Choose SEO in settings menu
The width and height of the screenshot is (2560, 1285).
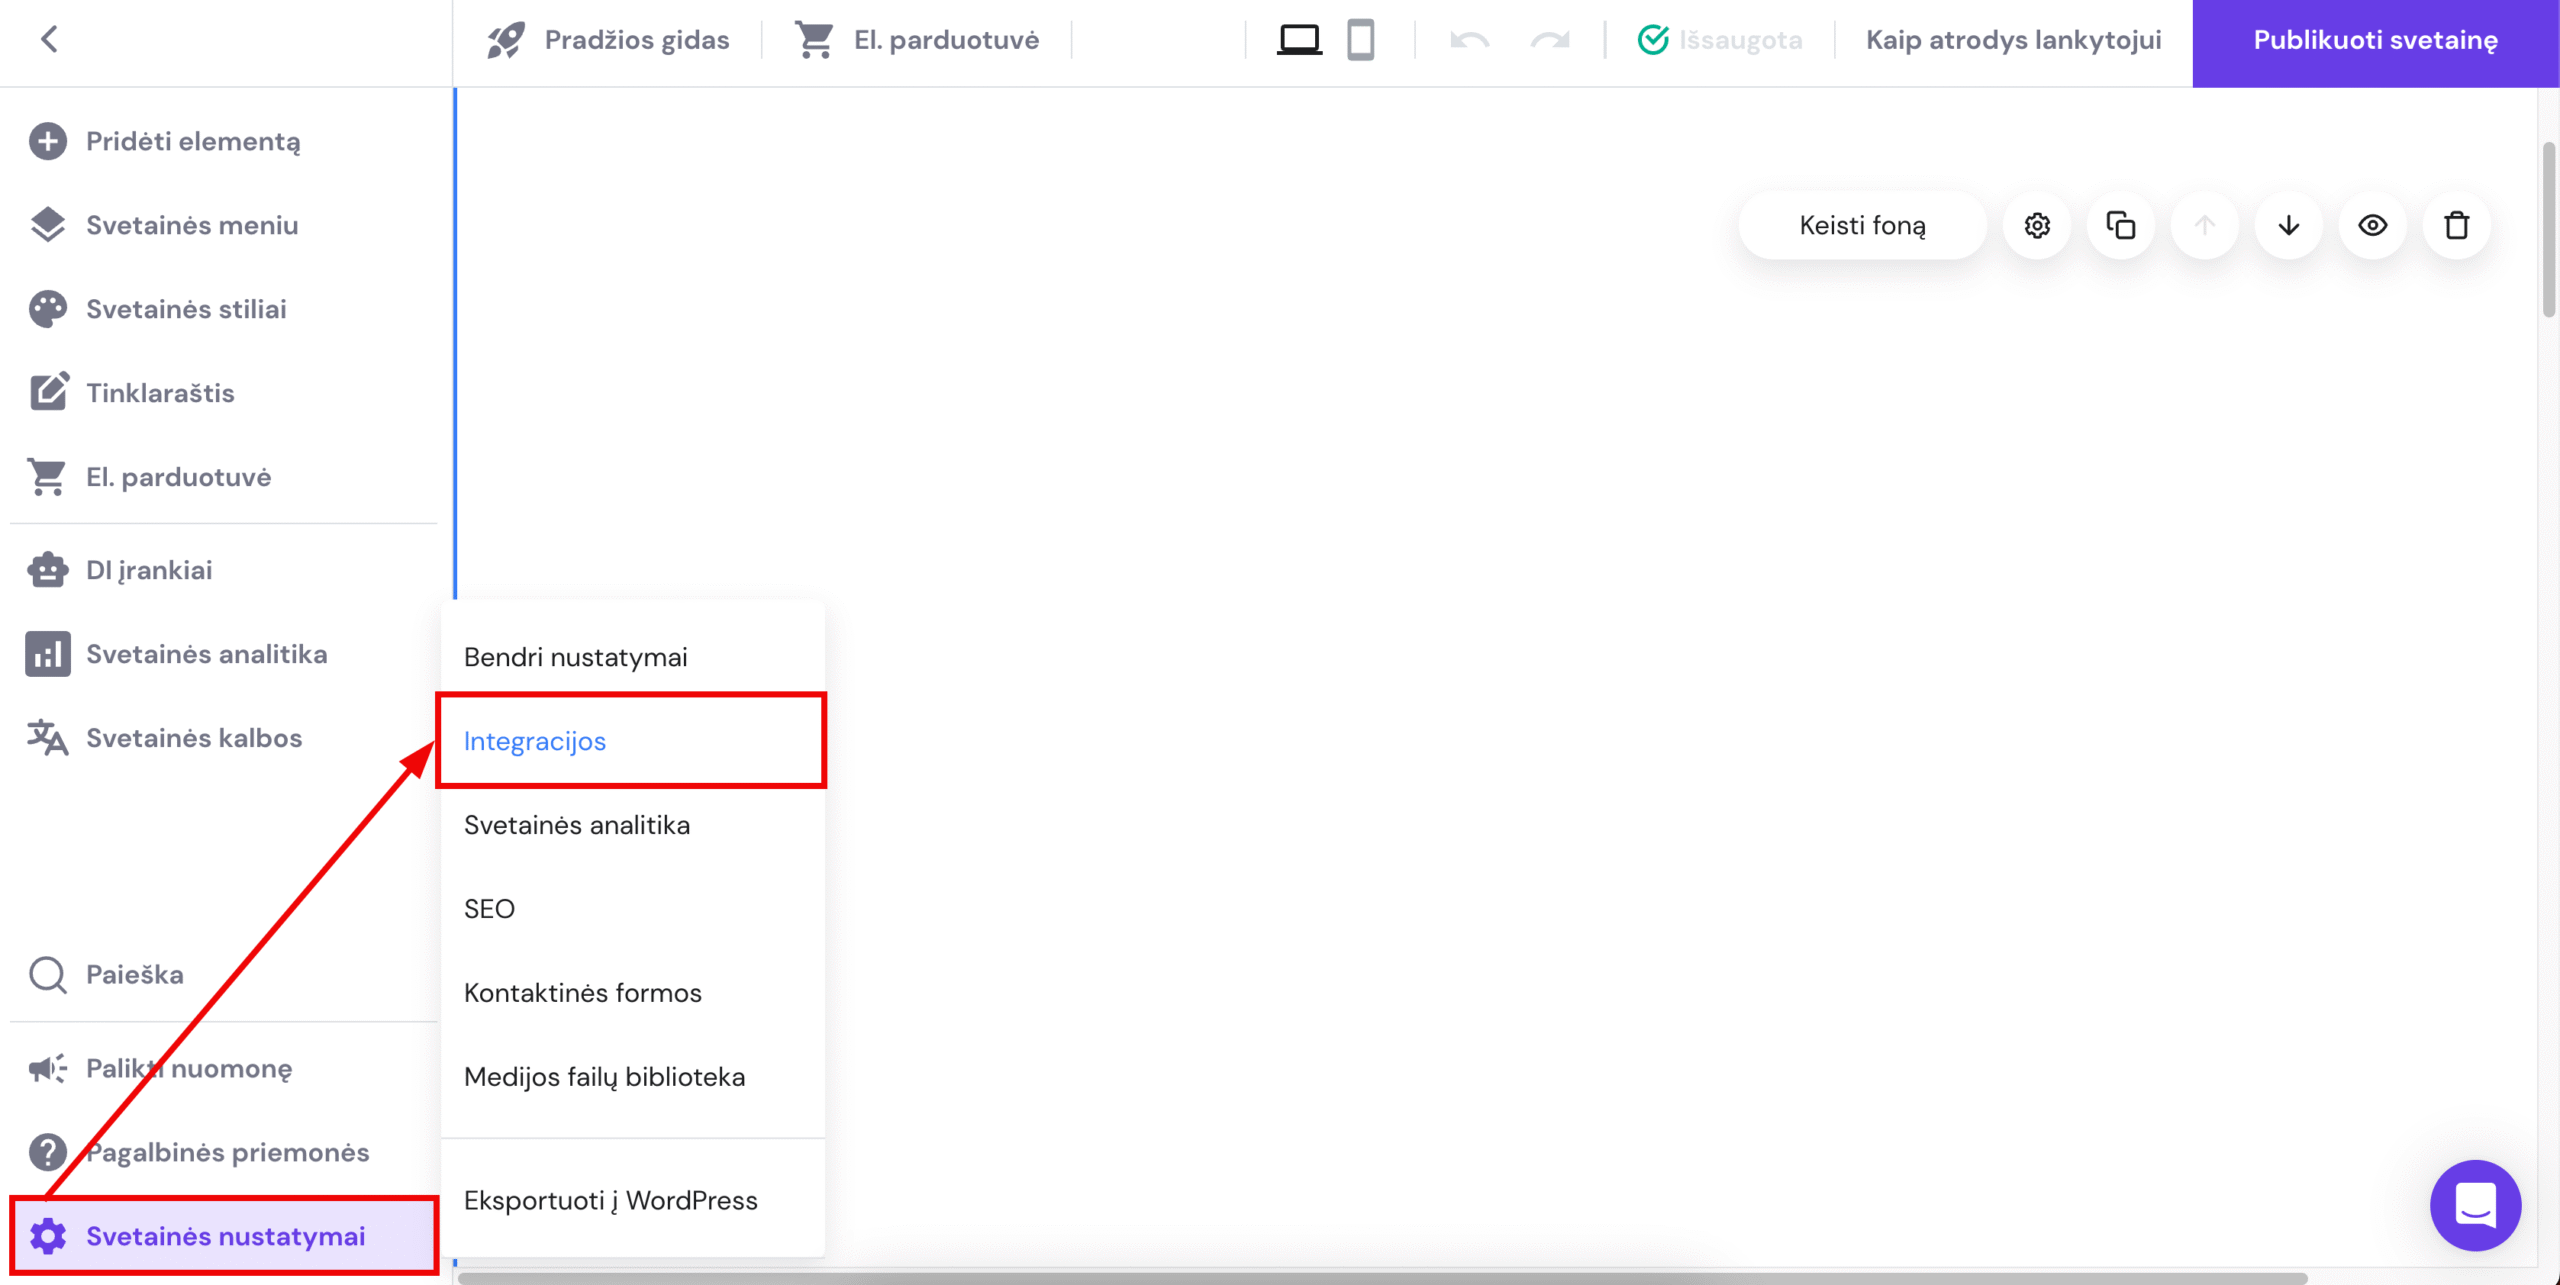[x=489, y=908]
